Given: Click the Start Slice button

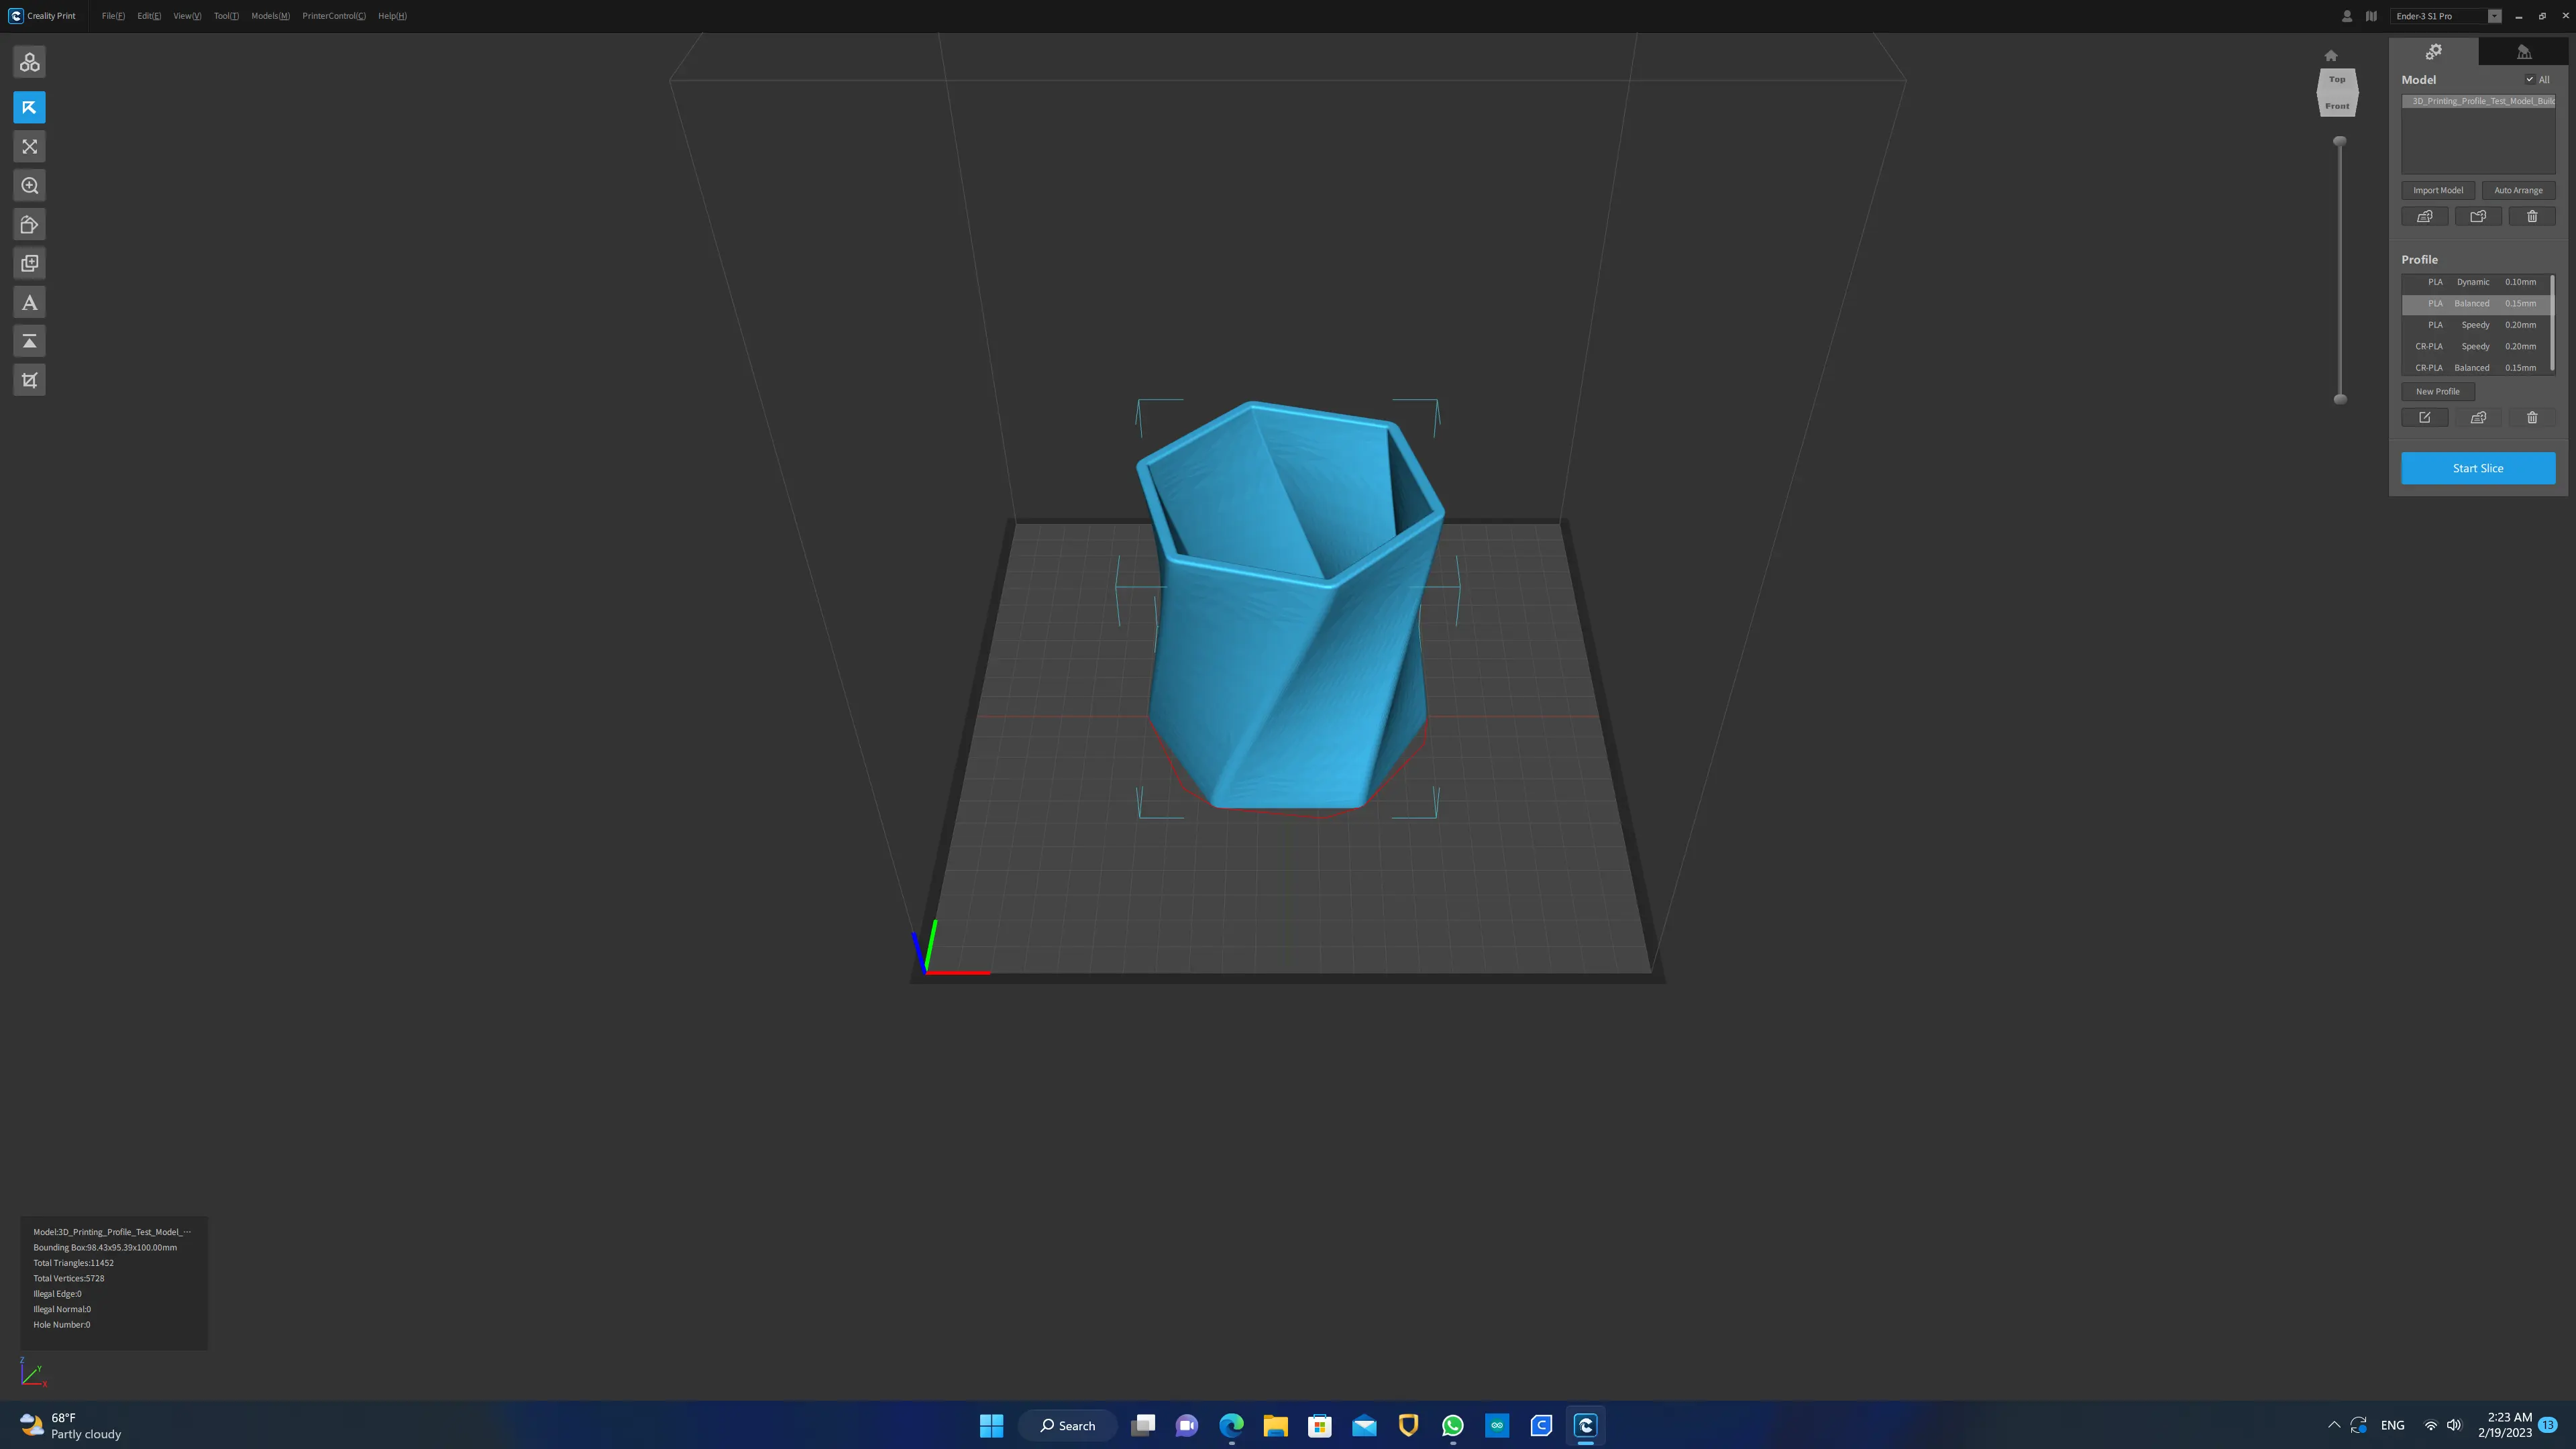Looking at the screenshot, I should pyautogui.click(x=2477, y=468).
